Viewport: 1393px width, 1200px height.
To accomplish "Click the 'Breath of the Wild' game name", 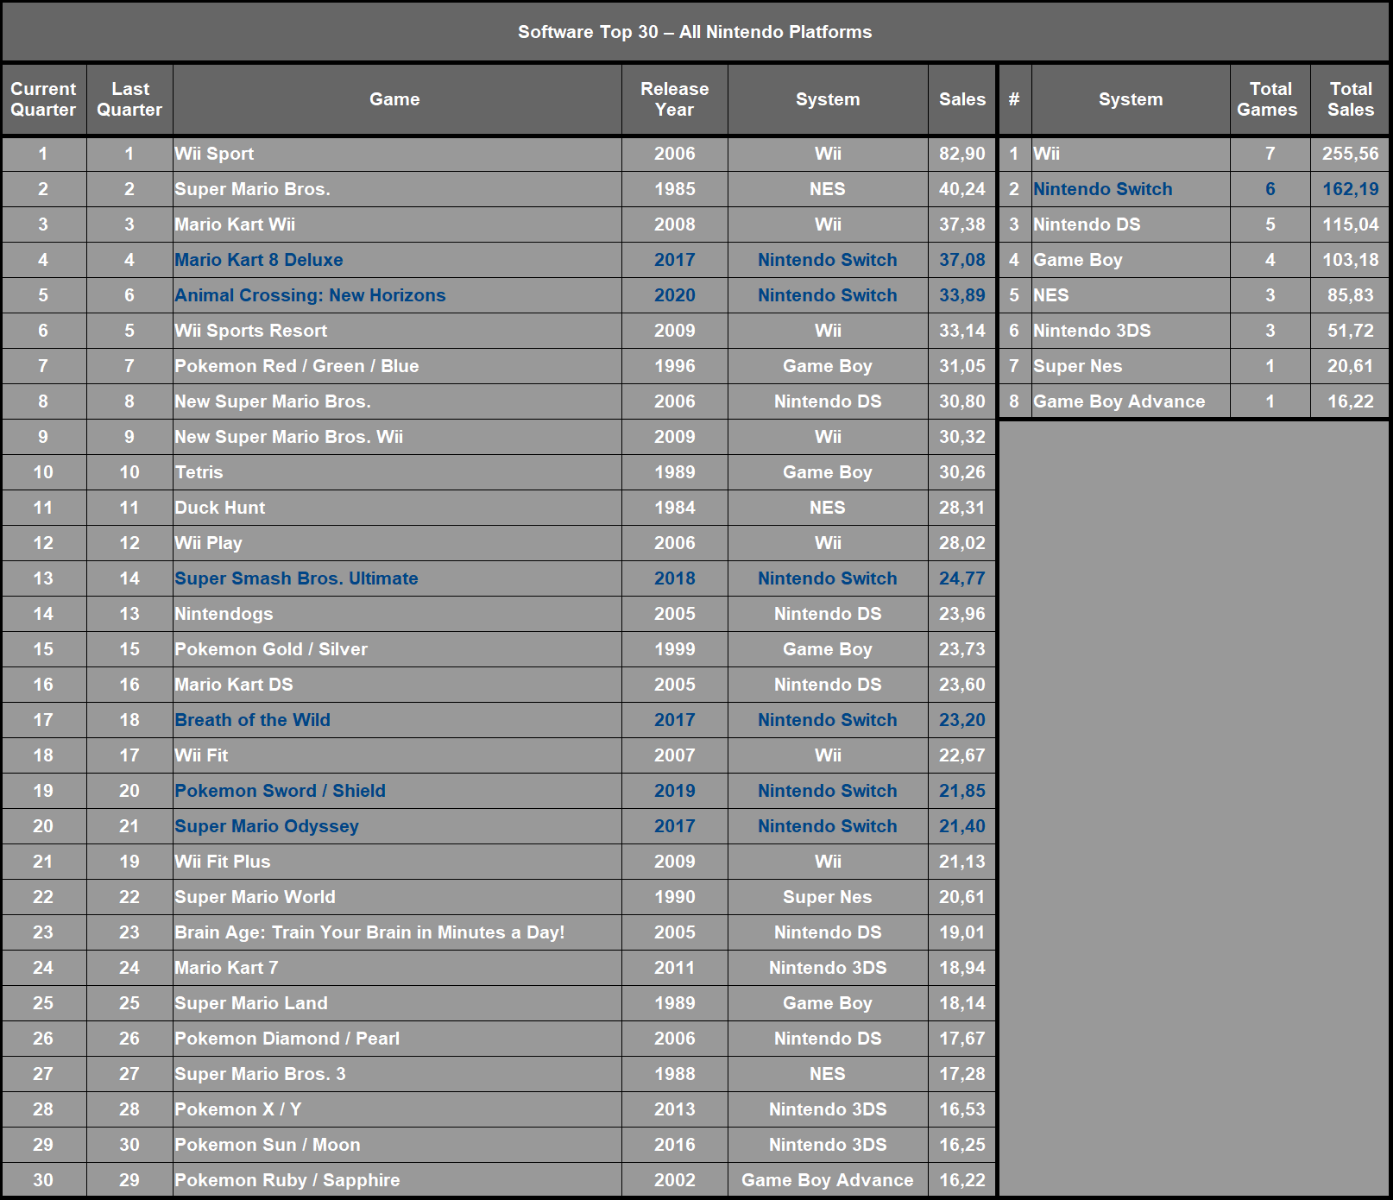I will click(252, 720).
